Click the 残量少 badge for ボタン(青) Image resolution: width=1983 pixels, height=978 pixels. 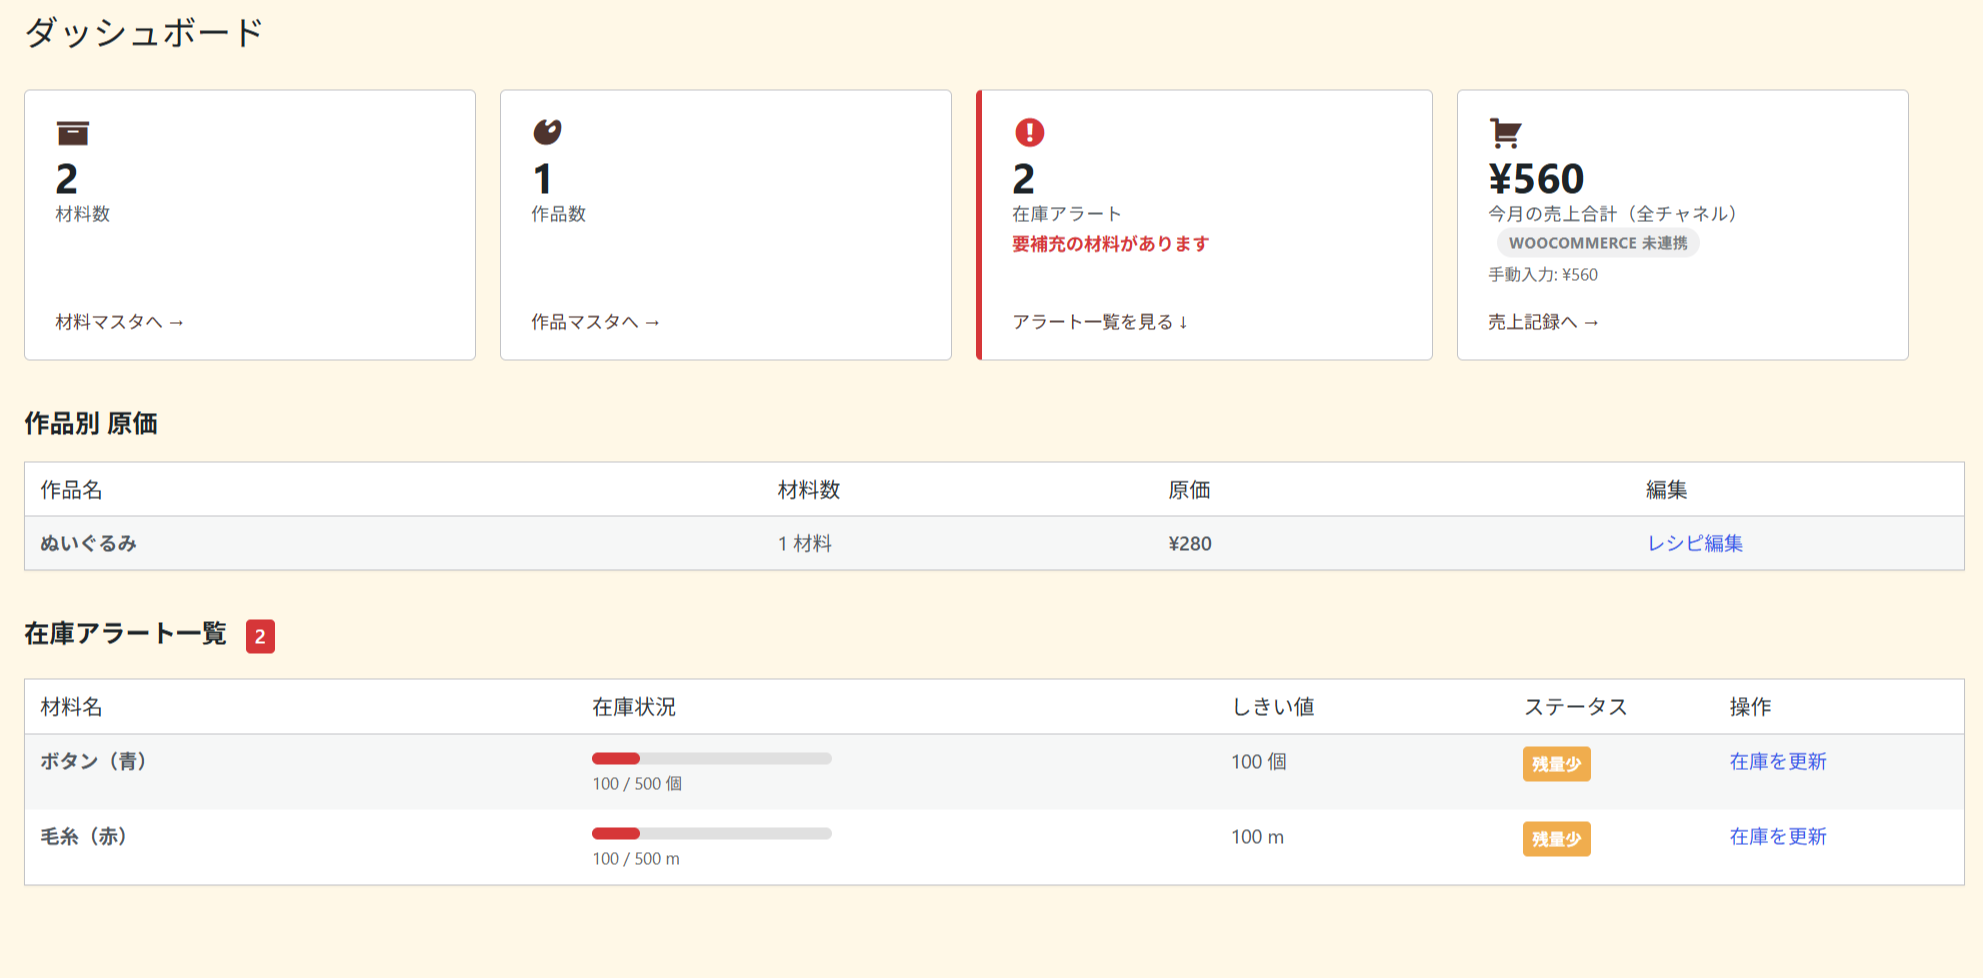pyautogui.click(x=1556, y=764)
